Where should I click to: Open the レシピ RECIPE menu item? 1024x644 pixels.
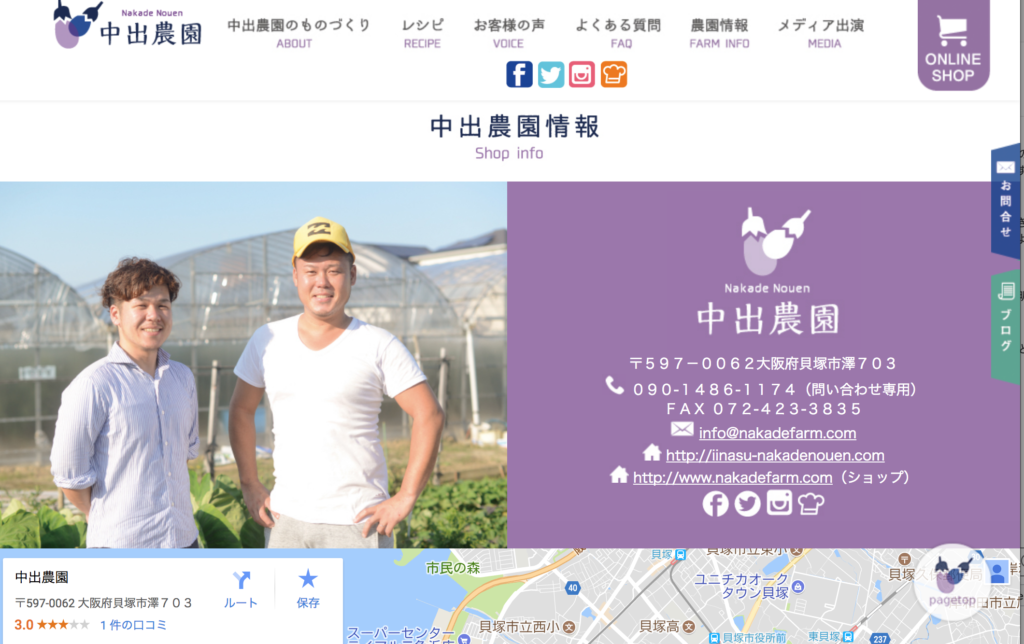point(423,33)
